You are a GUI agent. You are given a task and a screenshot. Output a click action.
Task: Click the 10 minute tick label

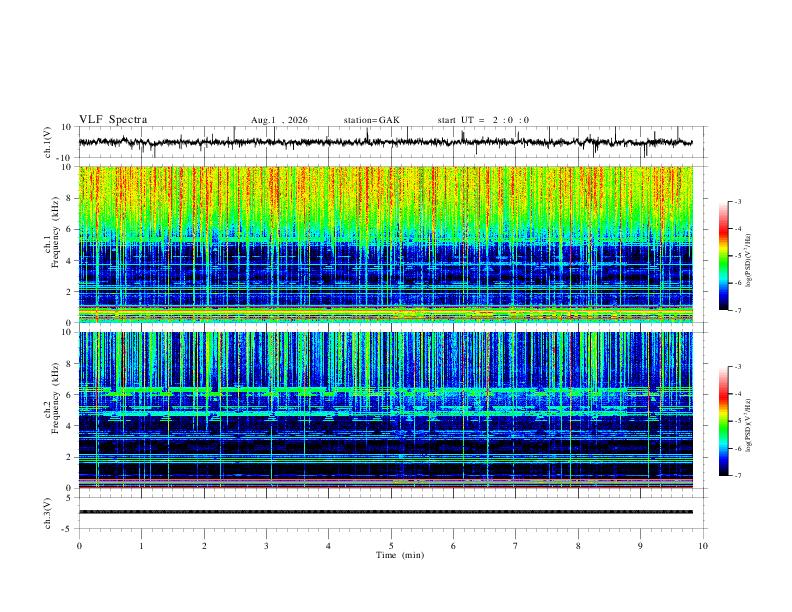point(703,546)
